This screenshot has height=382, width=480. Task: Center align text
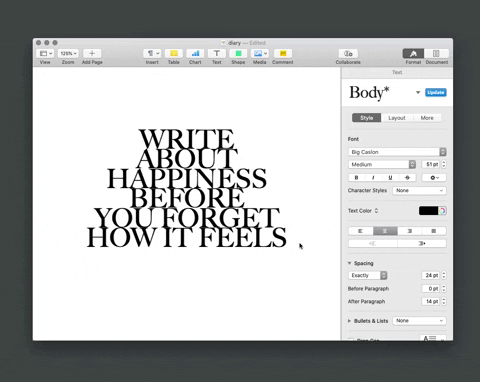(385, 231)
